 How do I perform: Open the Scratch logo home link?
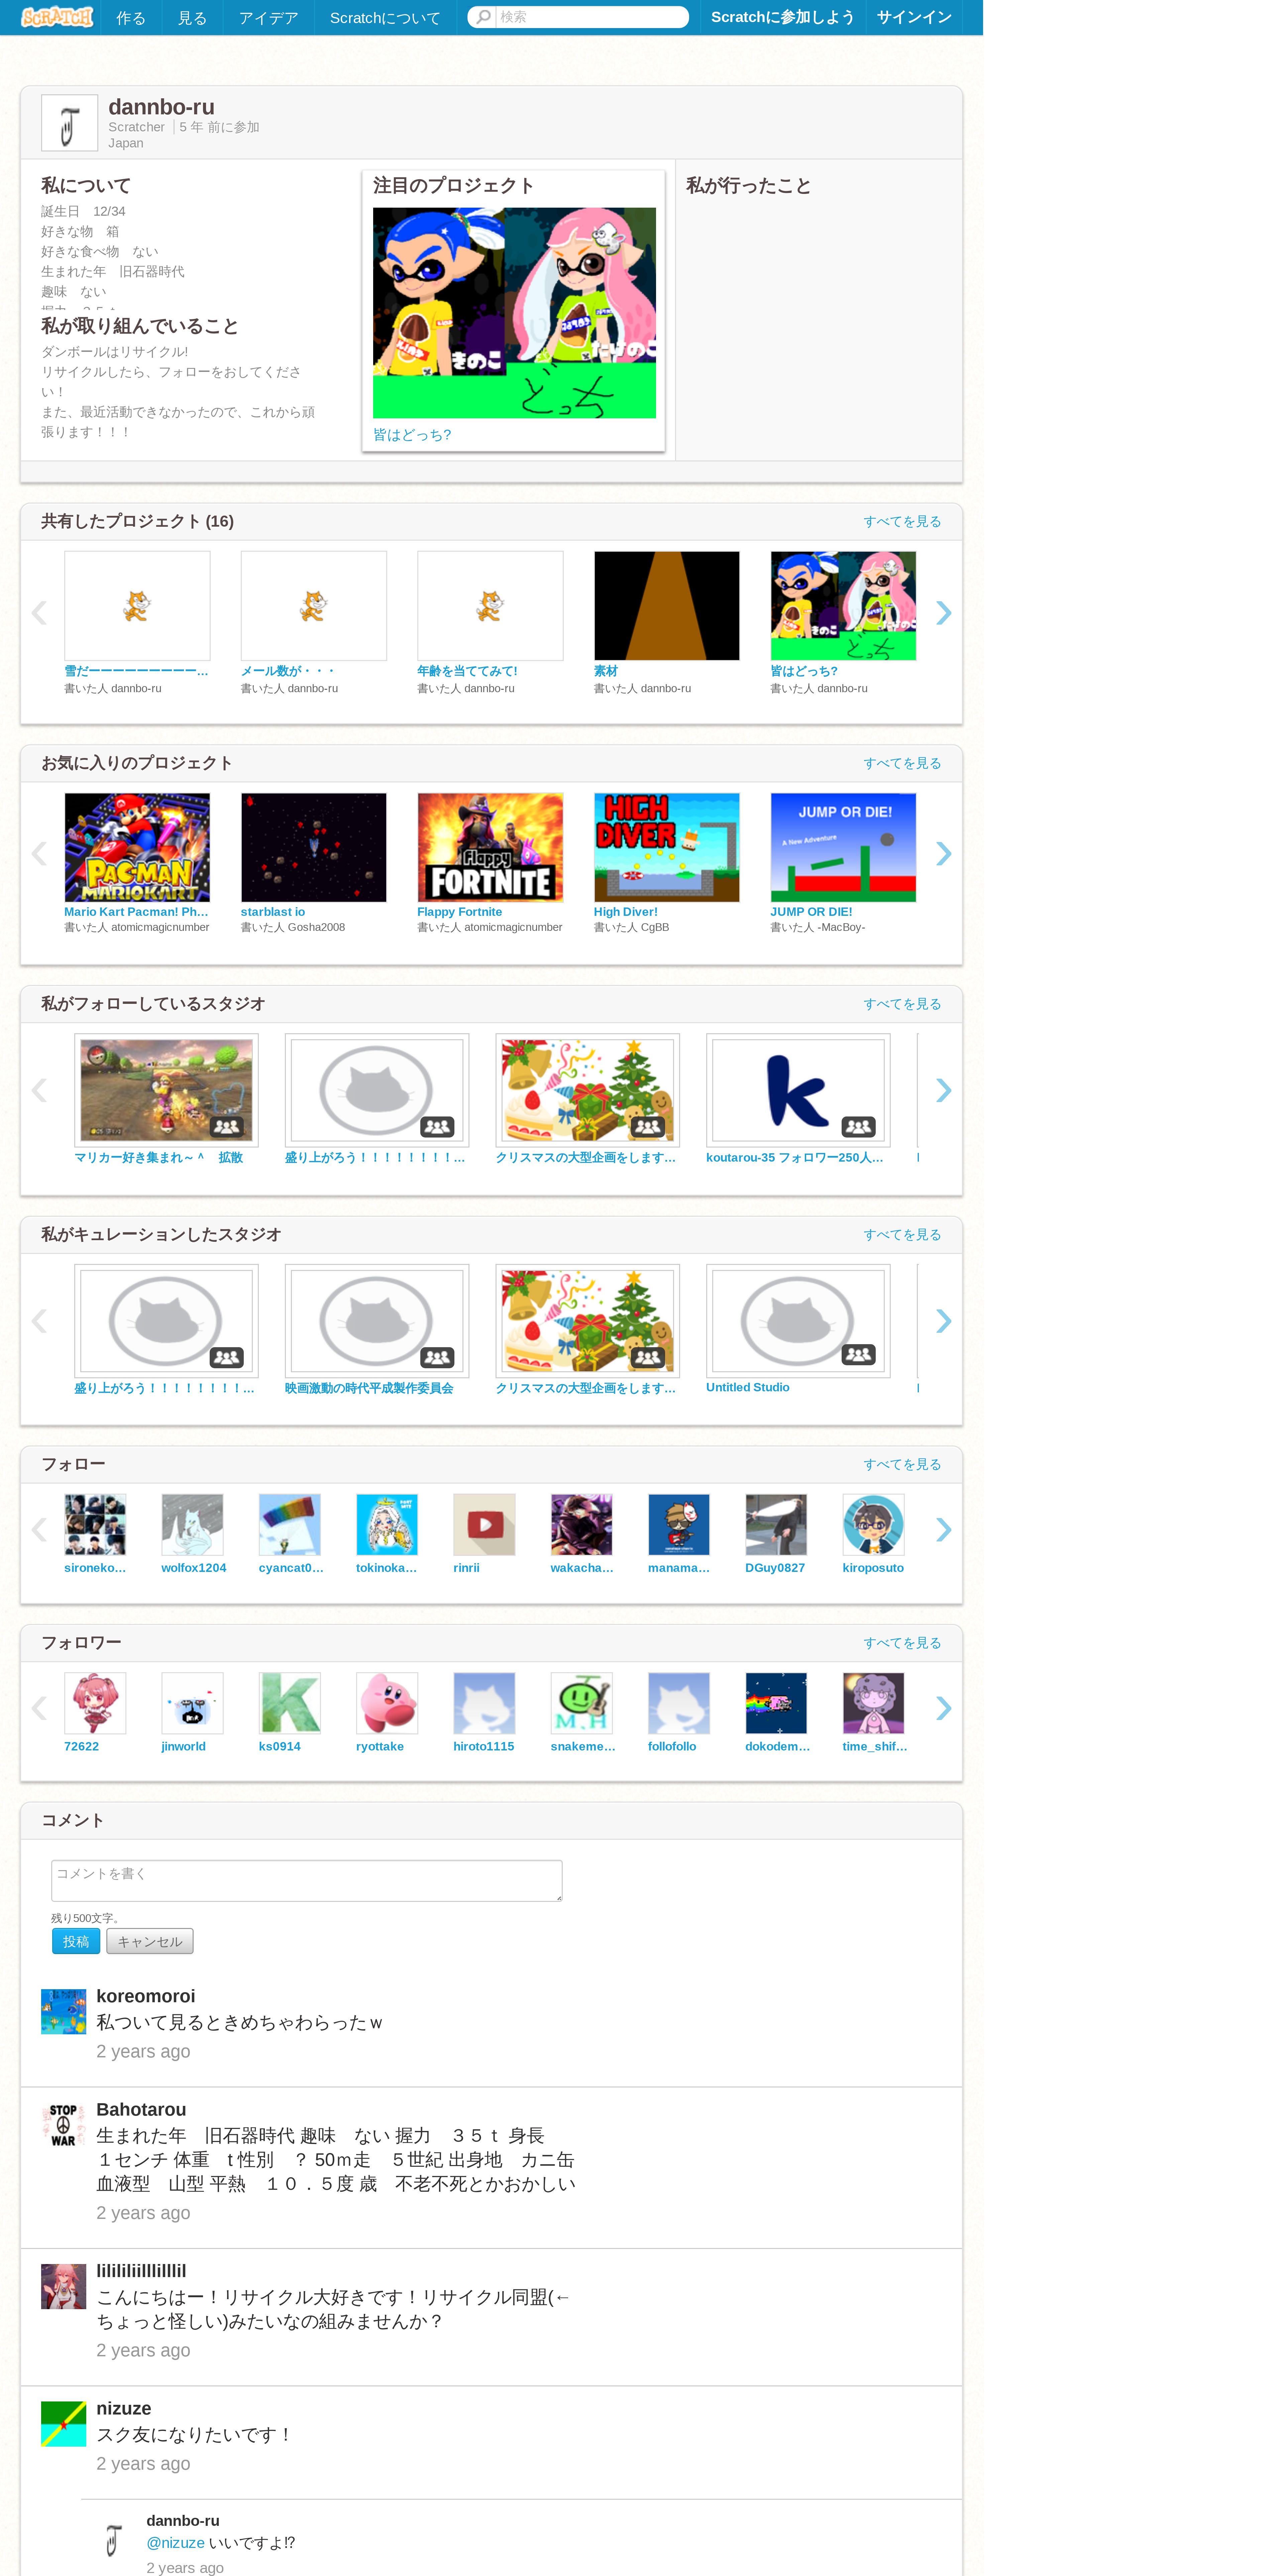click(57, 17)
